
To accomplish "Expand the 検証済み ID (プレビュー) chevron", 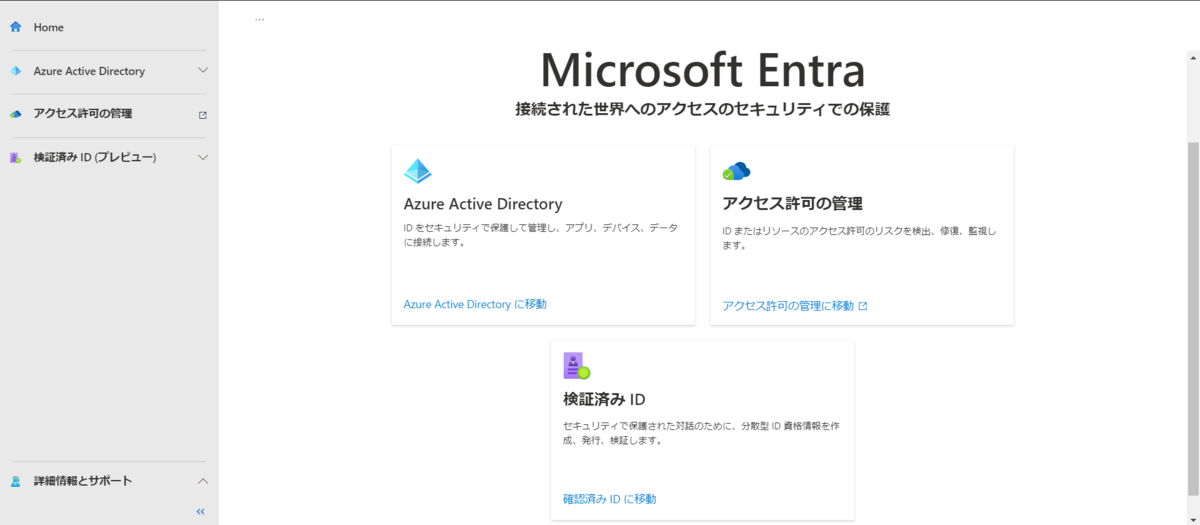I will [x=203, y=158].
